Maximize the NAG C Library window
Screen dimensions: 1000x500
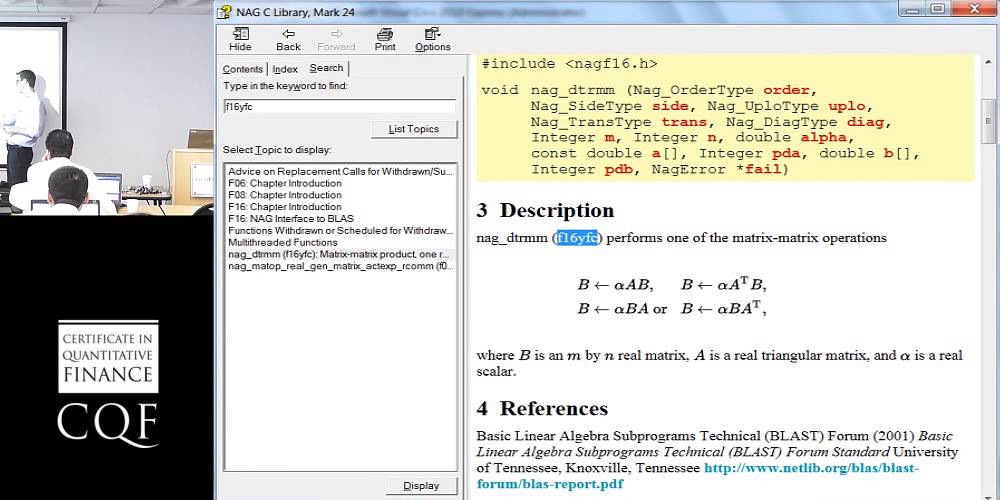(x=938, y=9)
